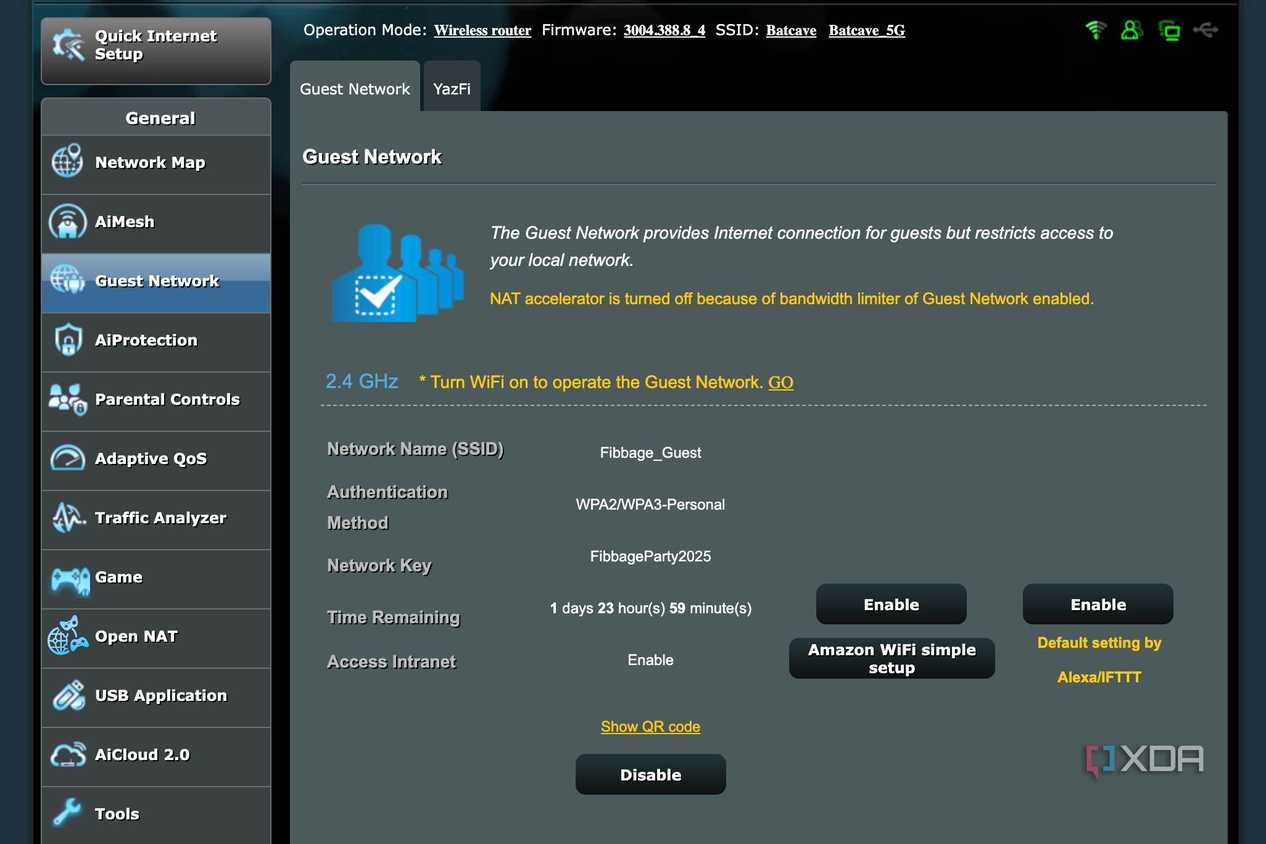
Task: Switch to the YazFi tab
Action: pyautogui.click(x=452, y=88)
